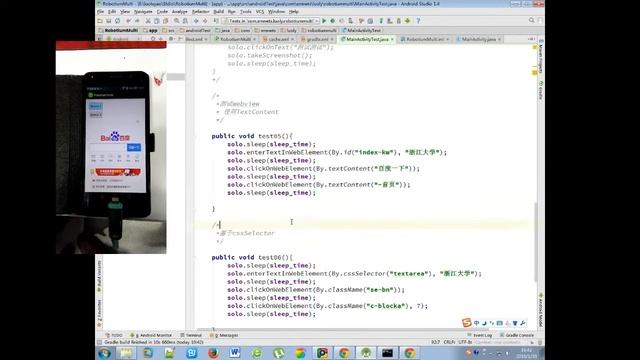Open the Gradle Console tool window
This screenshot has width=640, height=360.
click(x=517, y=335)
